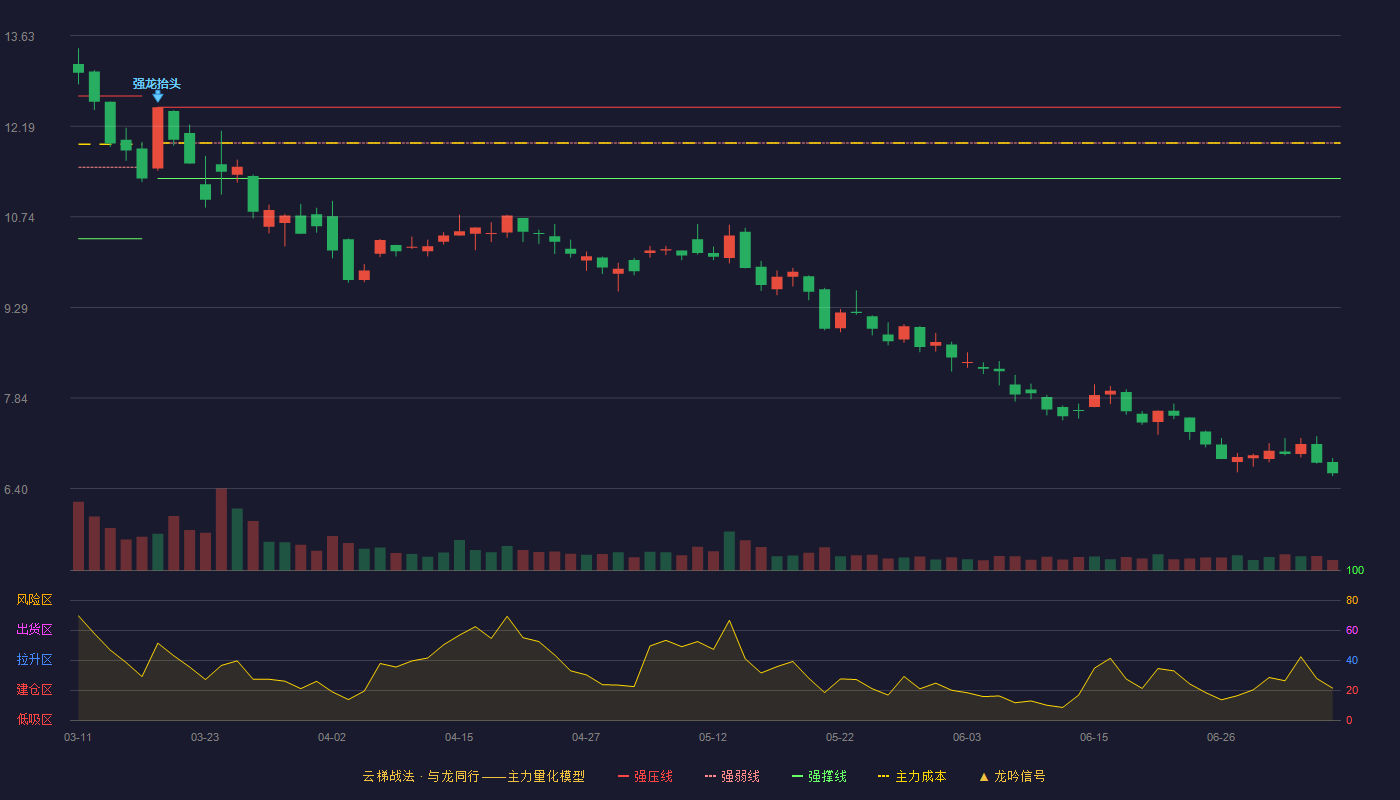Click the 12.19 price axis label
Image resolution: width=1400 pixels, height=800 pixels.
(x=19, y=128)
